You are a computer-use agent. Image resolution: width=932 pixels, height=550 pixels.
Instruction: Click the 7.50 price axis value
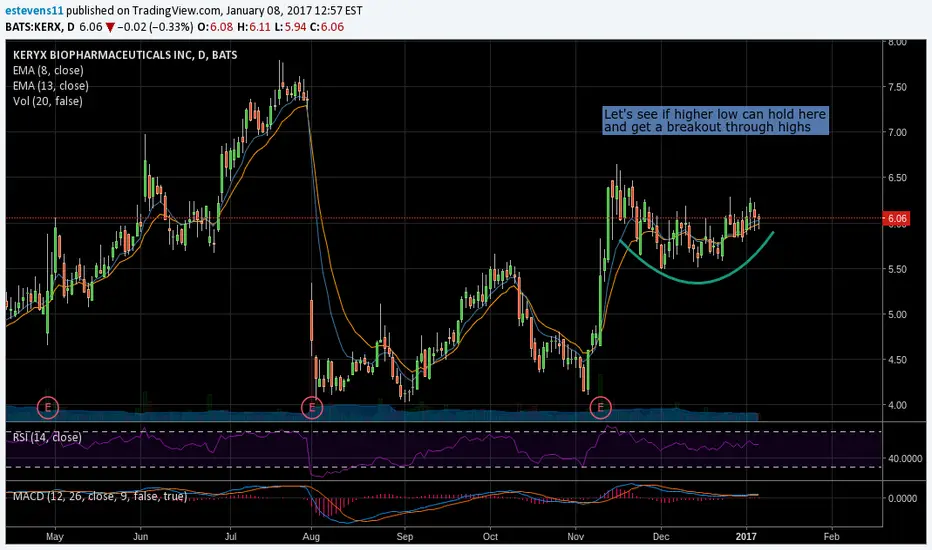[x=897, y=87]
